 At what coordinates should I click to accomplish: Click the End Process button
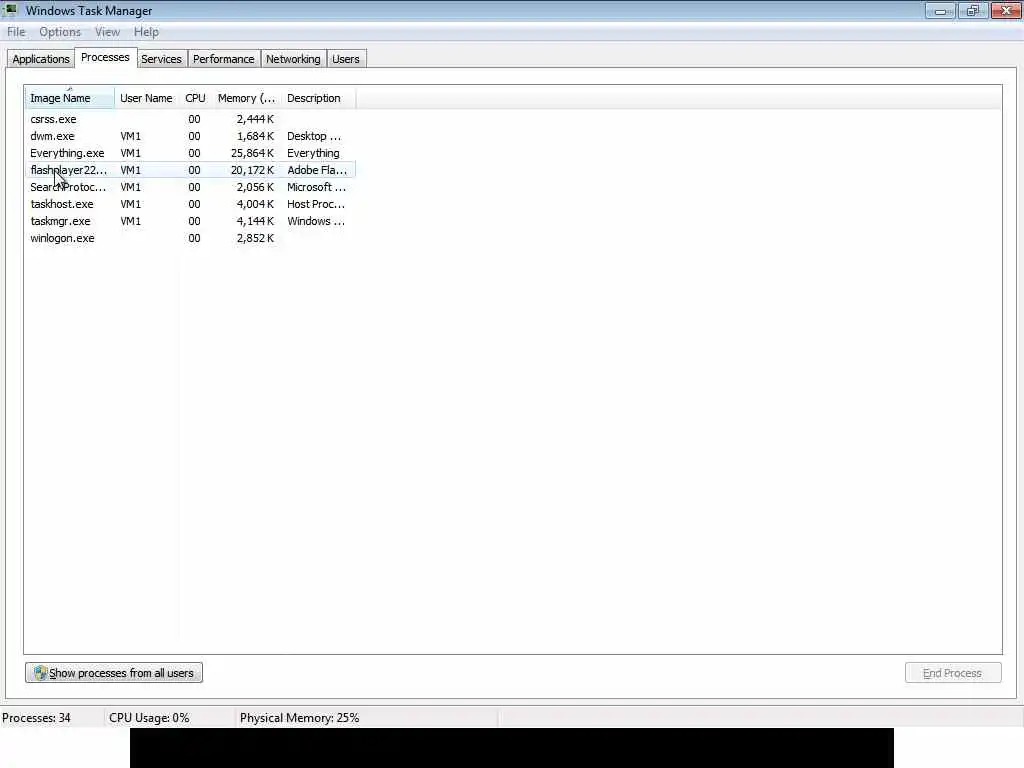[x=953, y=673]
